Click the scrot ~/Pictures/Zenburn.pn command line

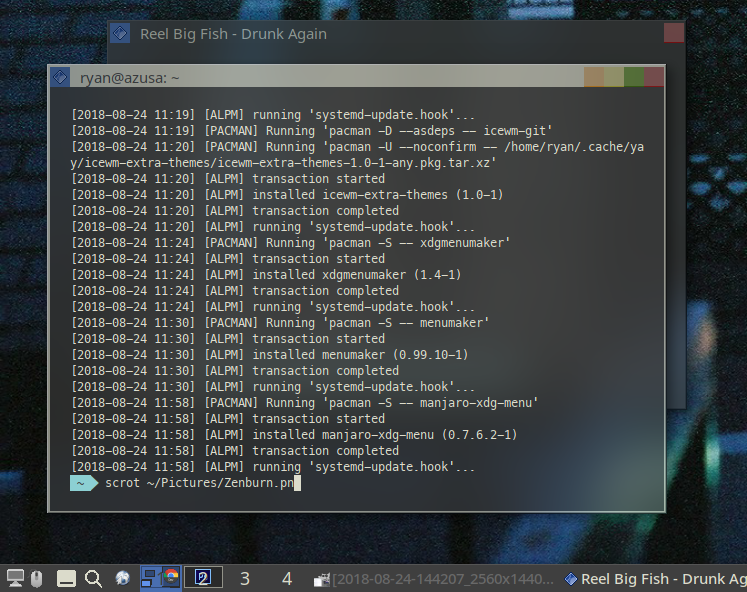200,483
